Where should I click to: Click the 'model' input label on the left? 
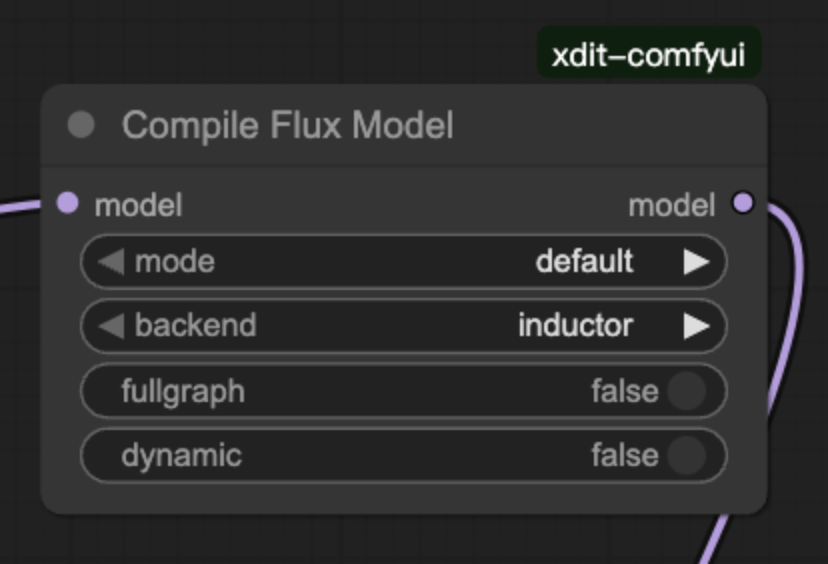pos(138,205)
